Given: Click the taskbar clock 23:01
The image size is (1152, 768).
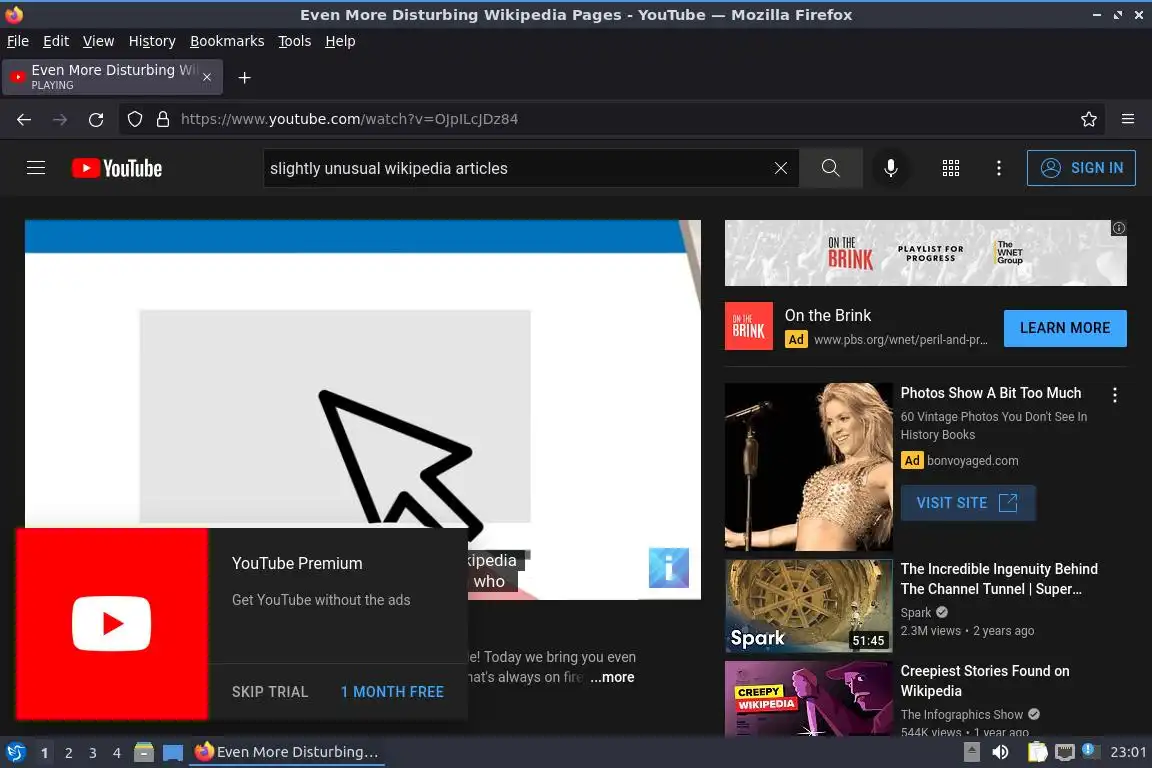Looking at the screenshot, I should click(1128, 752).
